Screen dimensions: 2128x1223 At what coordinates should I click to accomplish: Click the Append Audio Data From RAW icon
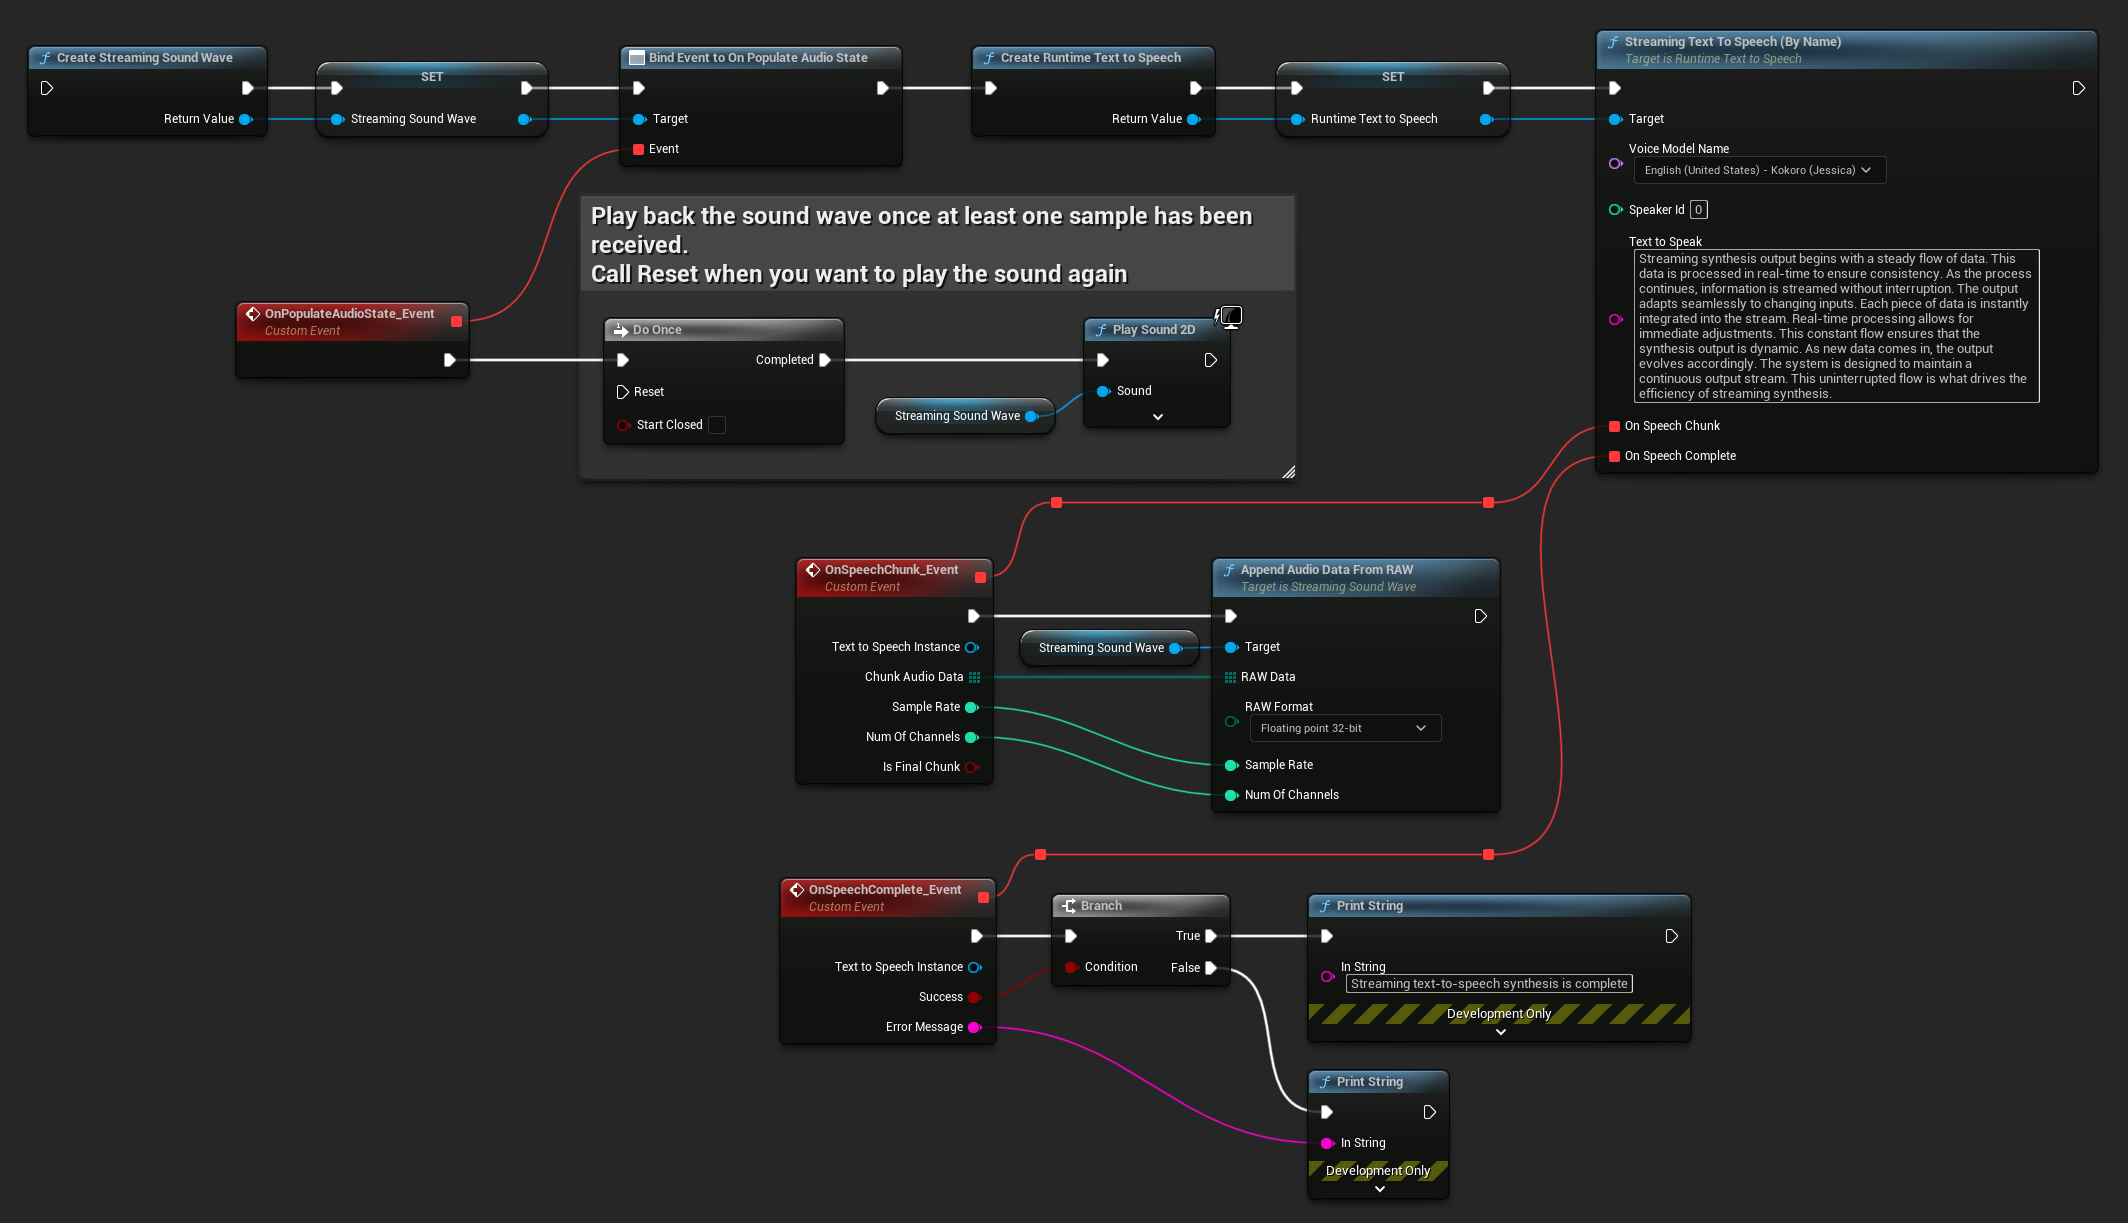[1228, 569]
